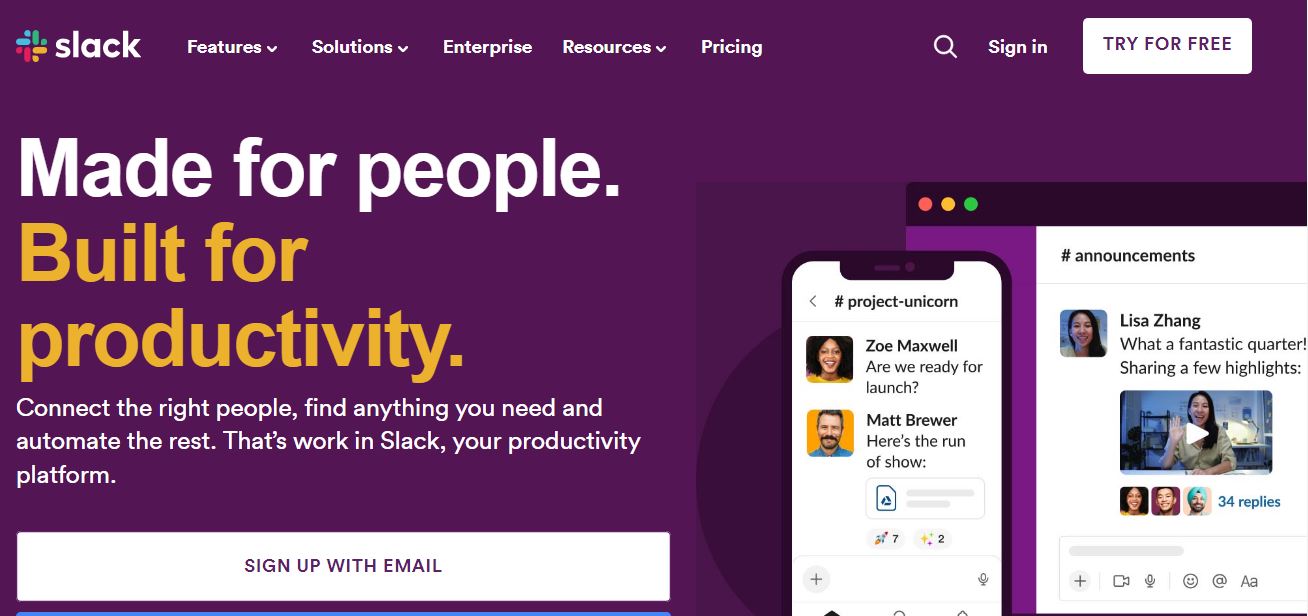The height and width of the screenshot is (616, 1308).
Task: Click the back arrow beside #project-unicorn
Action: [813, 301]
